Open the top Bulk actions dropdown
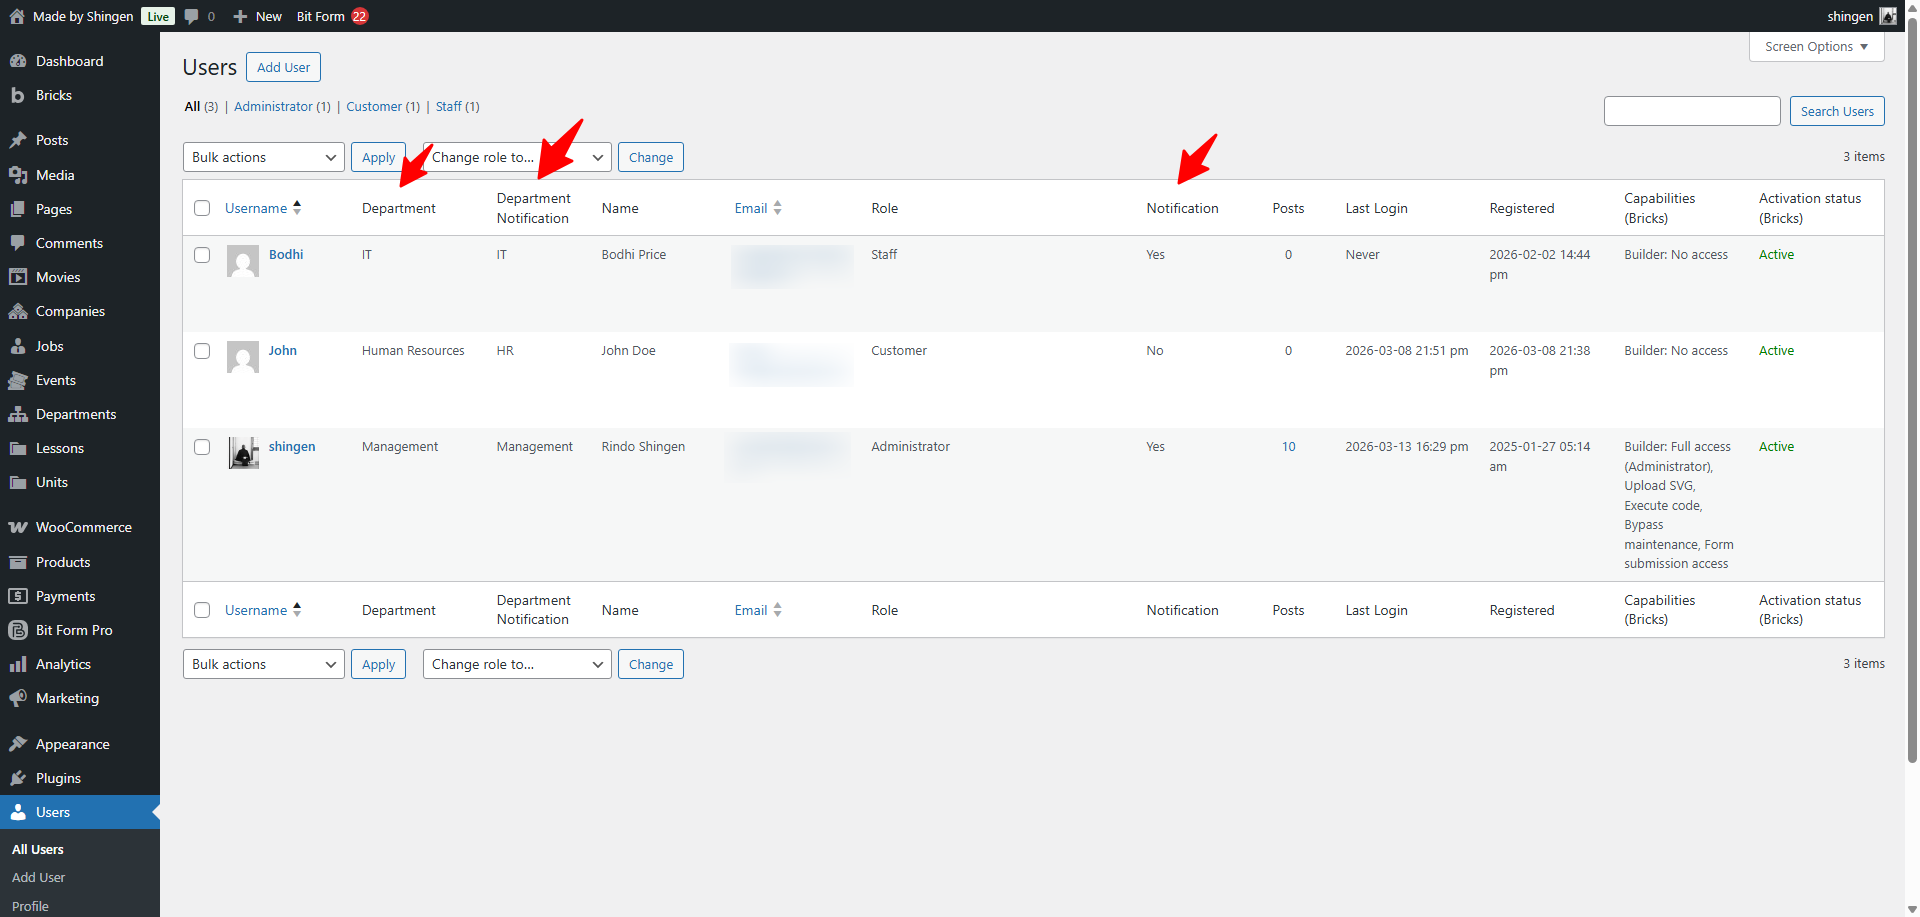 click(263, 157)
